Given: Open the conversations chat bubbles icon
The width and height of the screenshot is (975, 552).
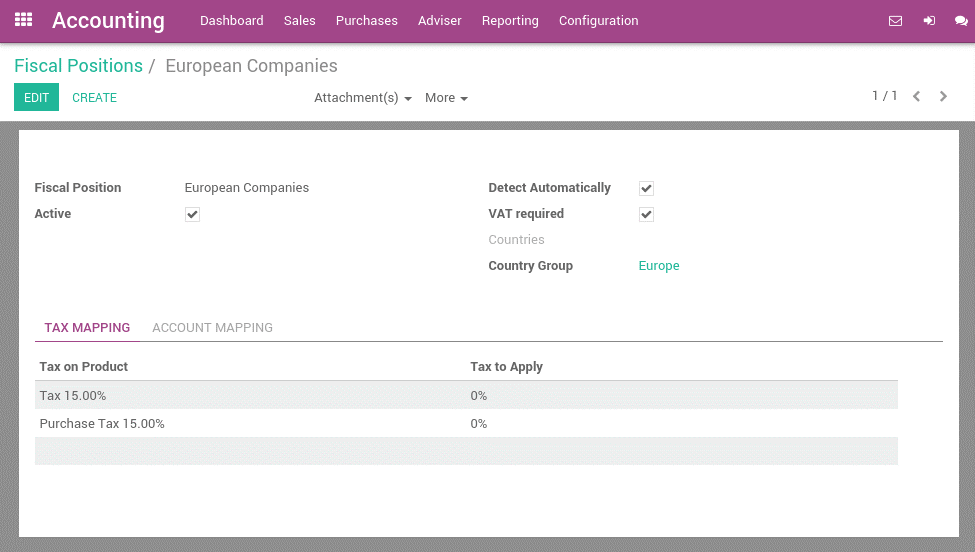Looking at the screenshot, I should click(x=961, y=21).
